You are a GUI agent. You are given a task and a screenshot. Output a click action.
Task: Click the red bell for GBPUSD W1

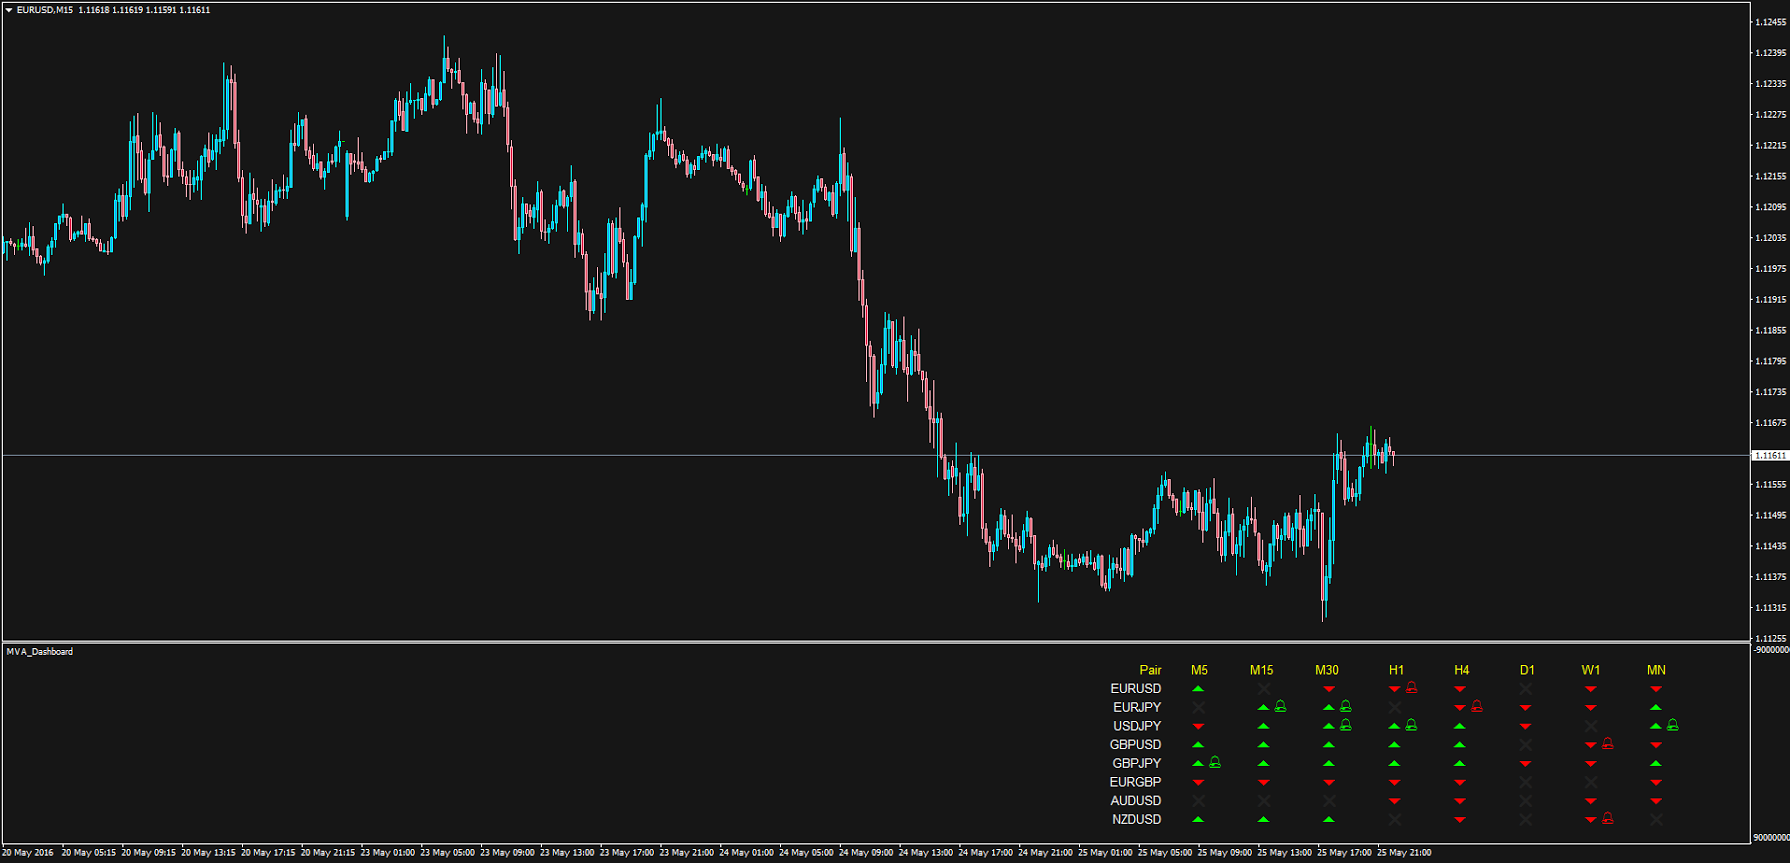click(x=1608, y=744)
